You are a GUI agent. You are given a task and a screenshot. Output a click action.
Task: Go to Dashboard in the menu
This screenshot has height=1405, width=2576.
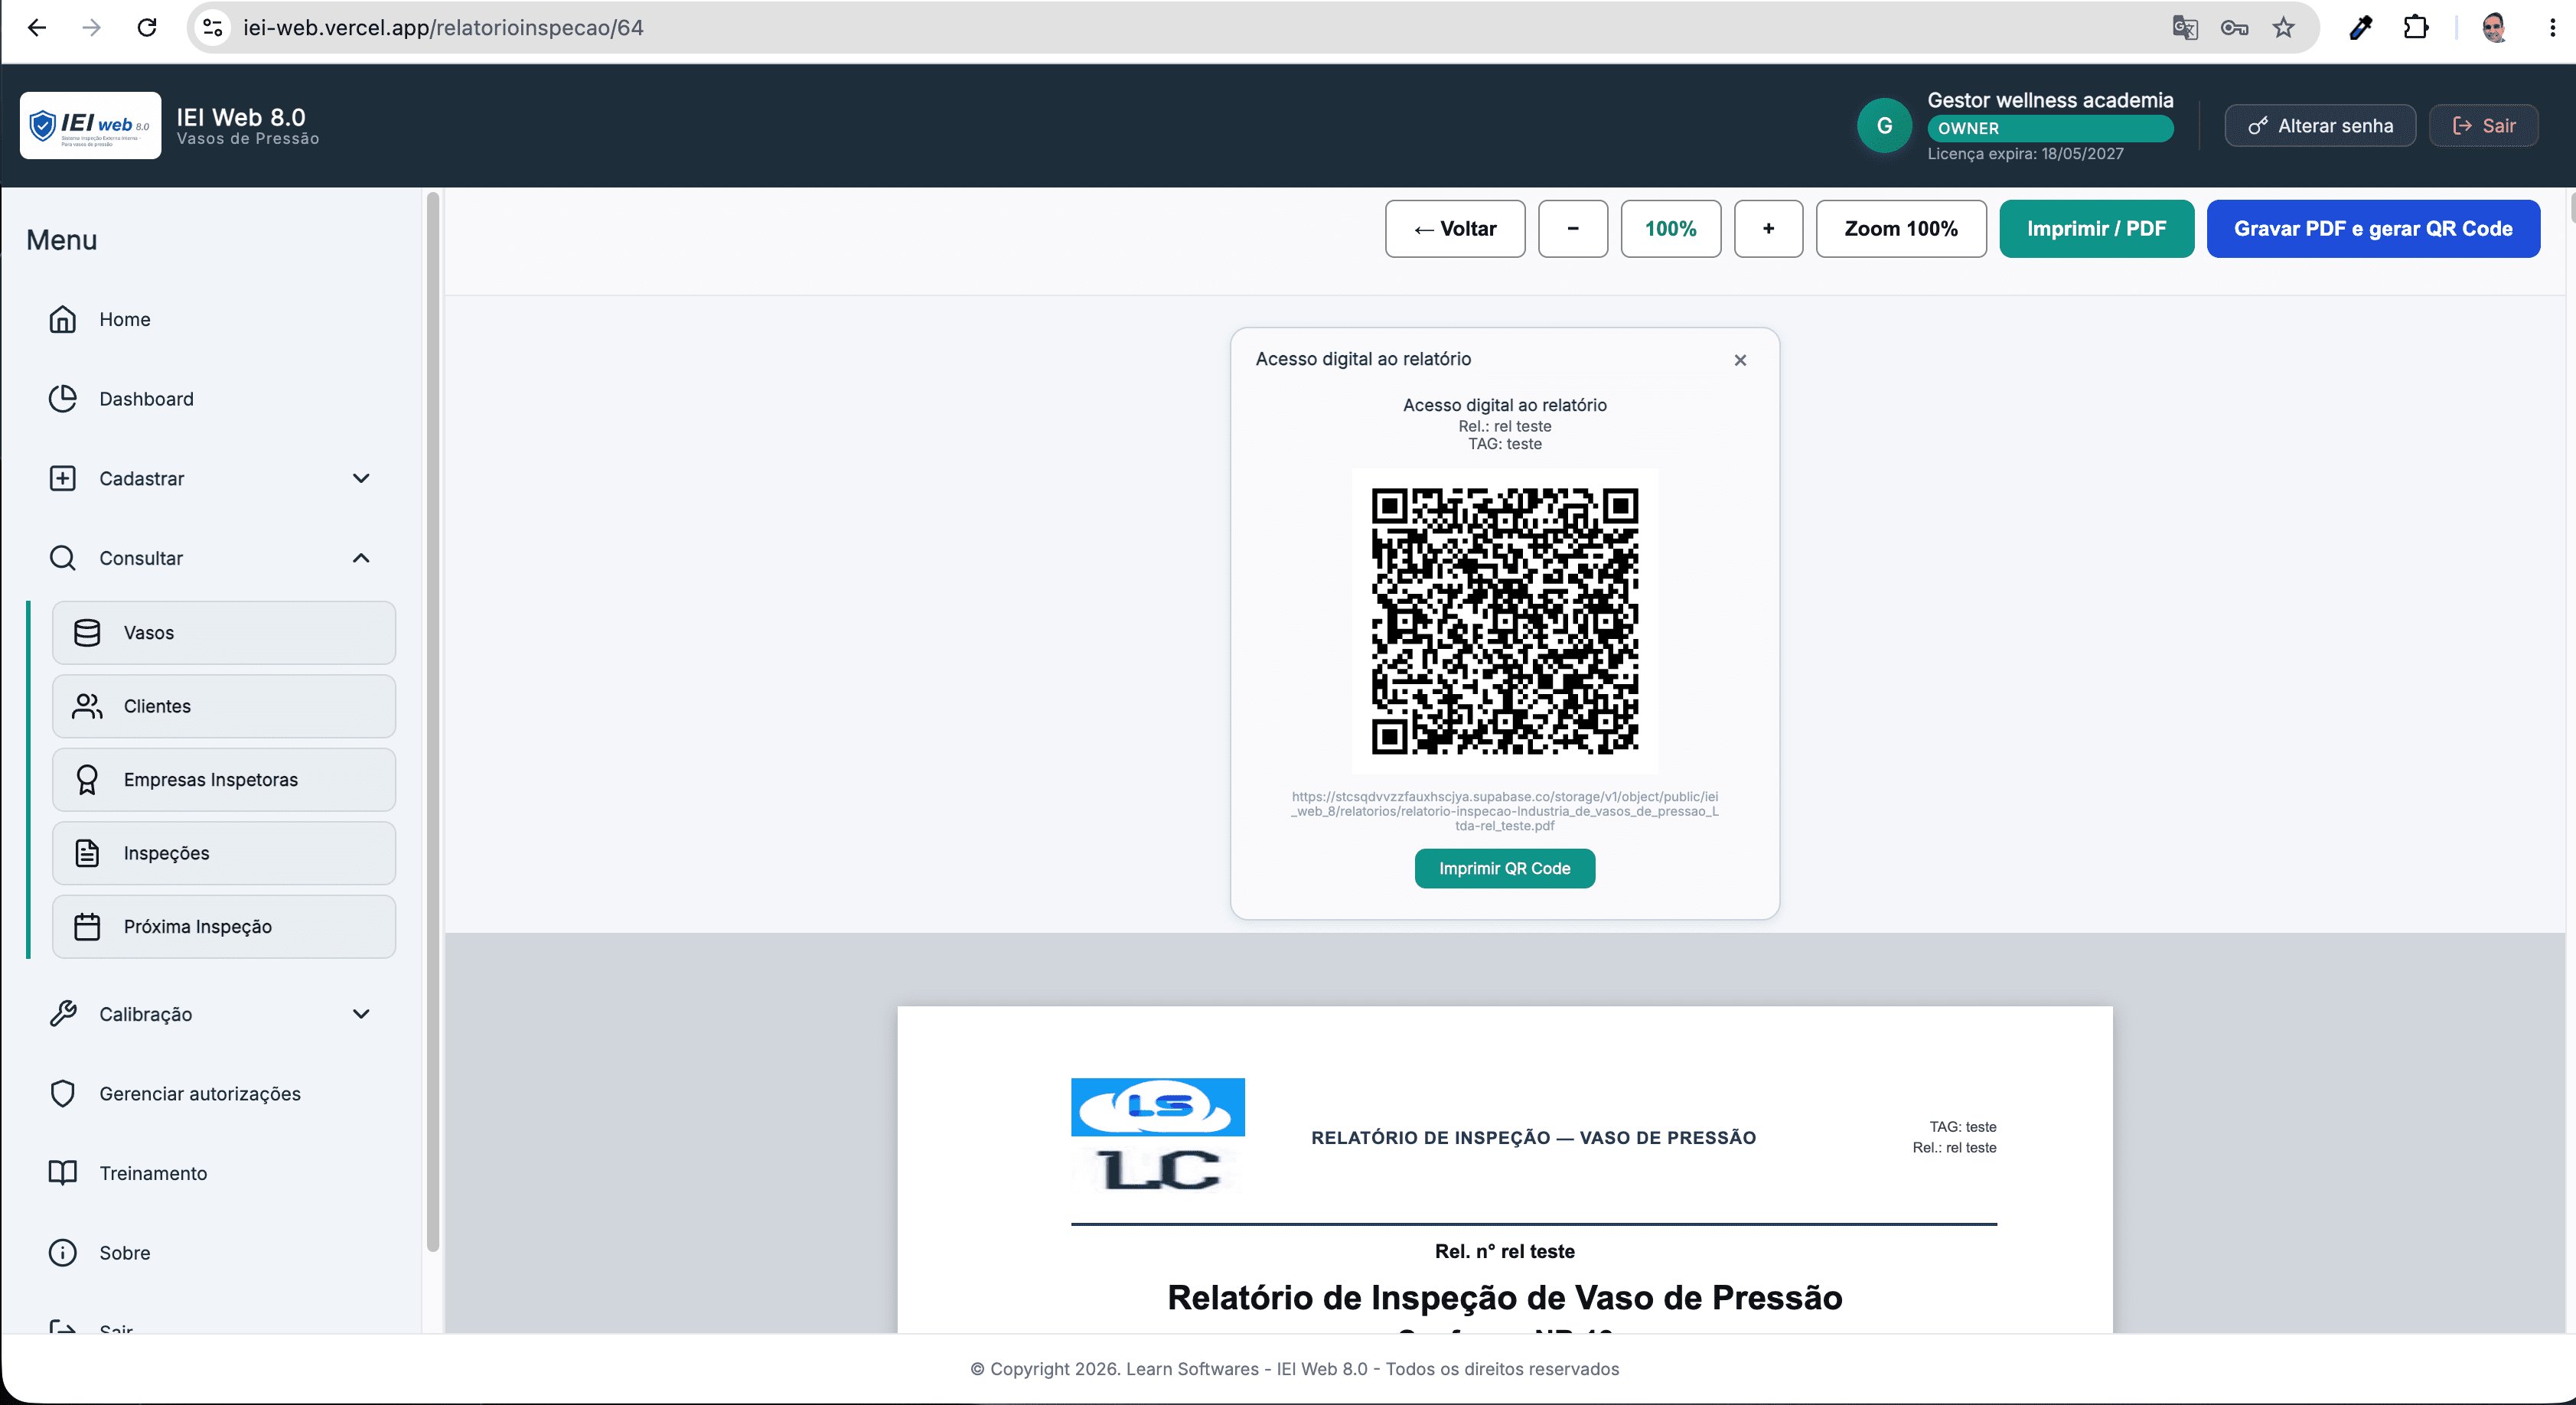(x=213, y=398)
